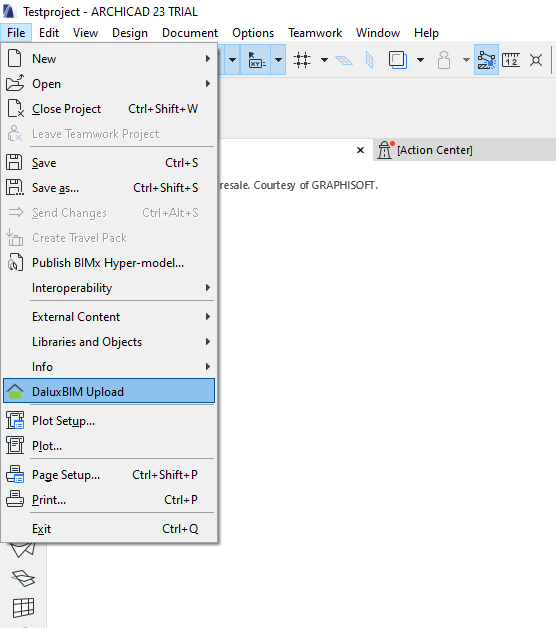
Task: Click the Save floppy disk icon
Action: tap(14, 162)
